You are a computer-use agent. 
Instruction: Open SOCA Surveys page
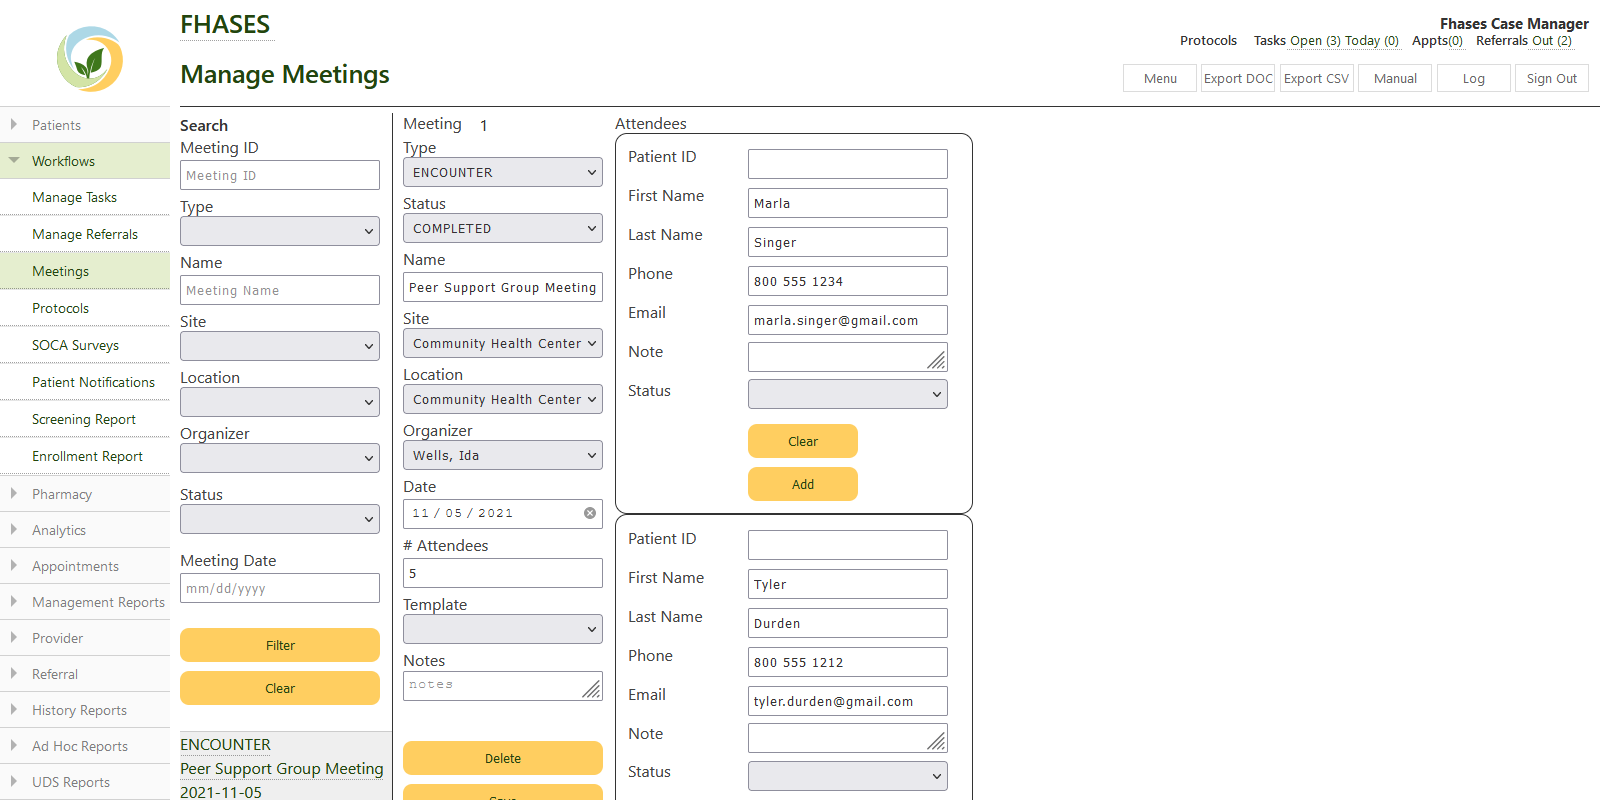(85, 345)
